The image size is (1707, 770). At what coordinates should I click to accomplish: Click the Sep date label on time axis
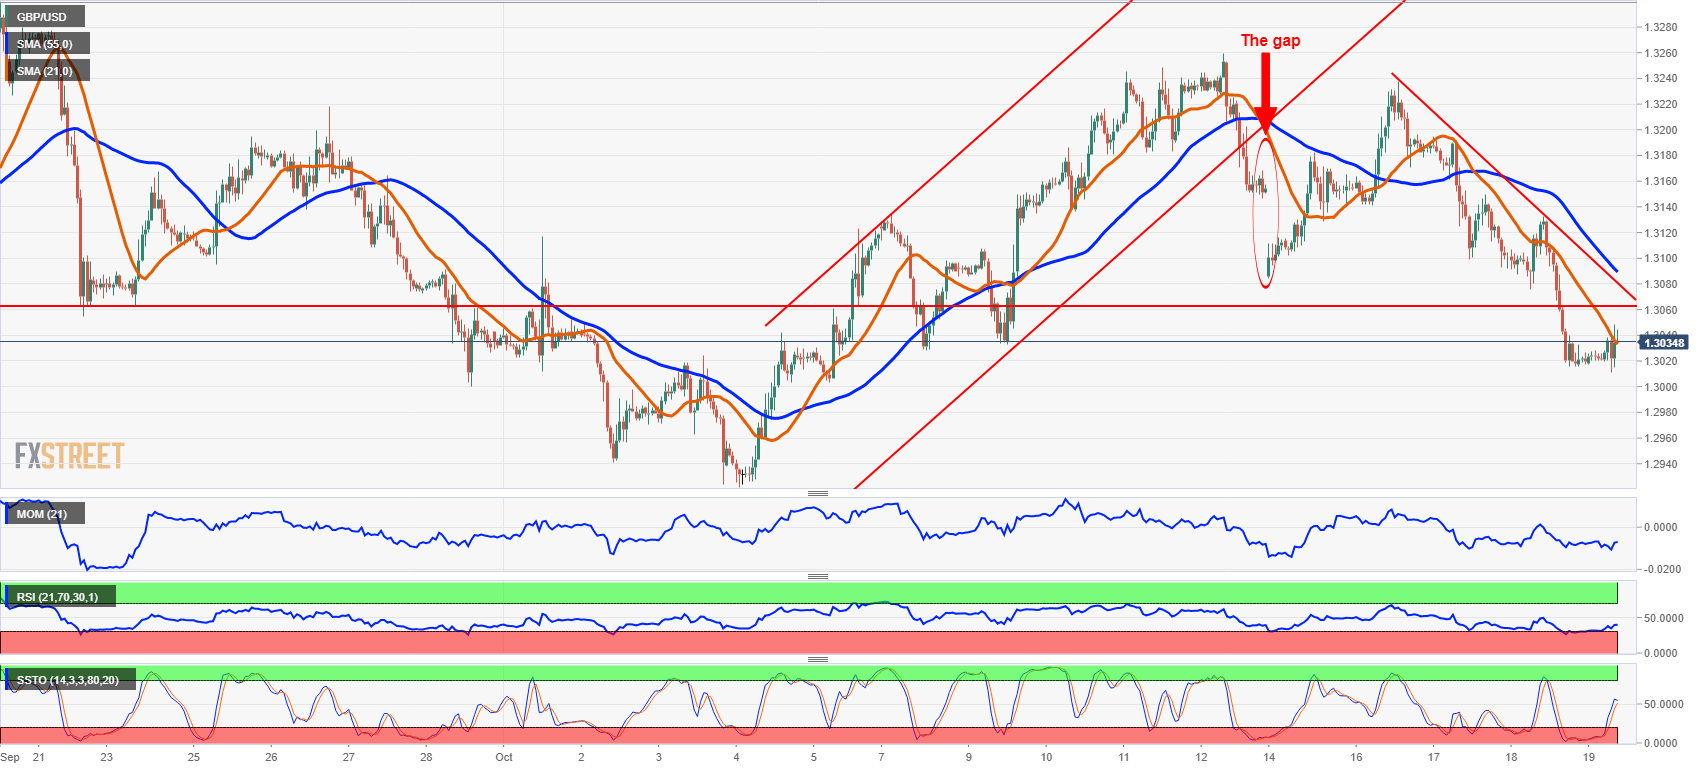10,757
